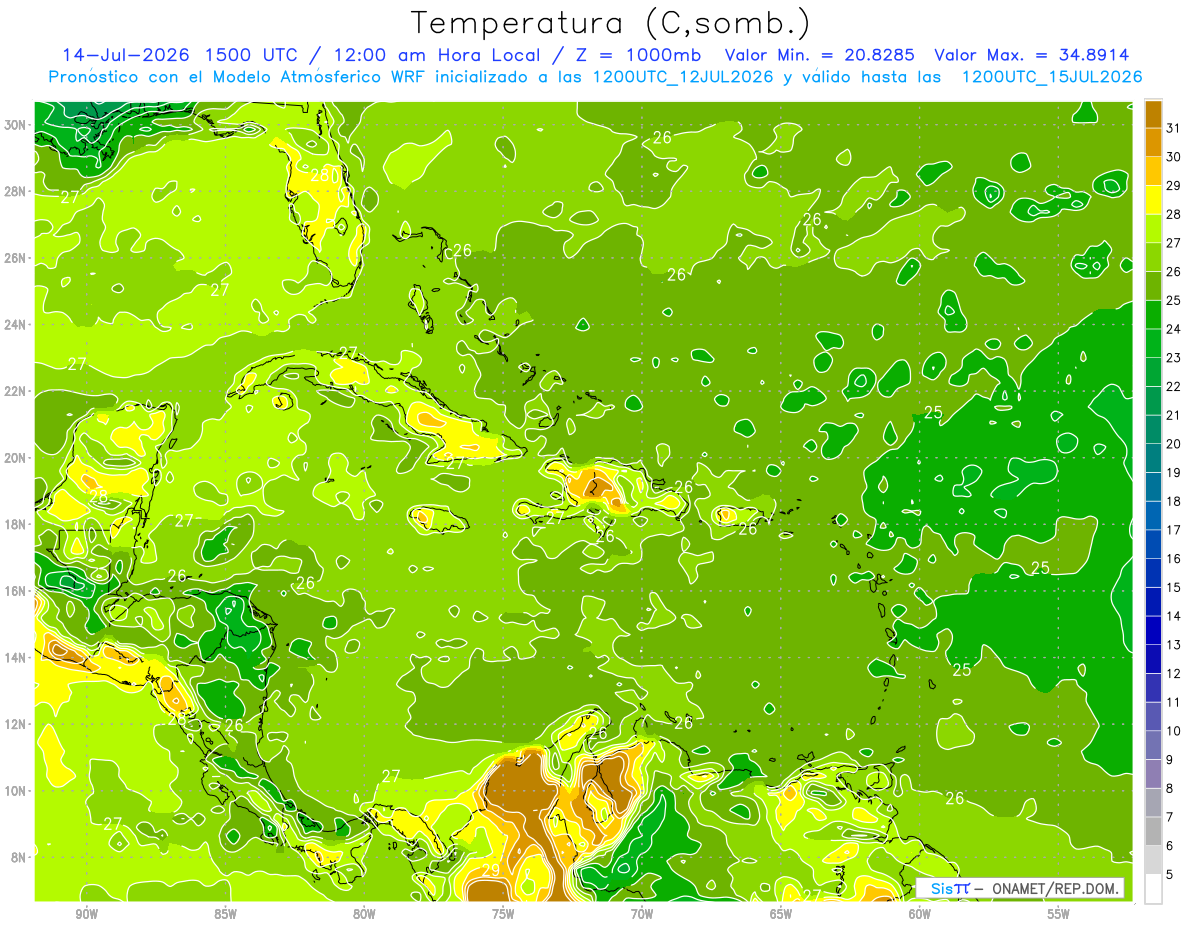Click the white legend swatch below label 5

point(1154,888)
